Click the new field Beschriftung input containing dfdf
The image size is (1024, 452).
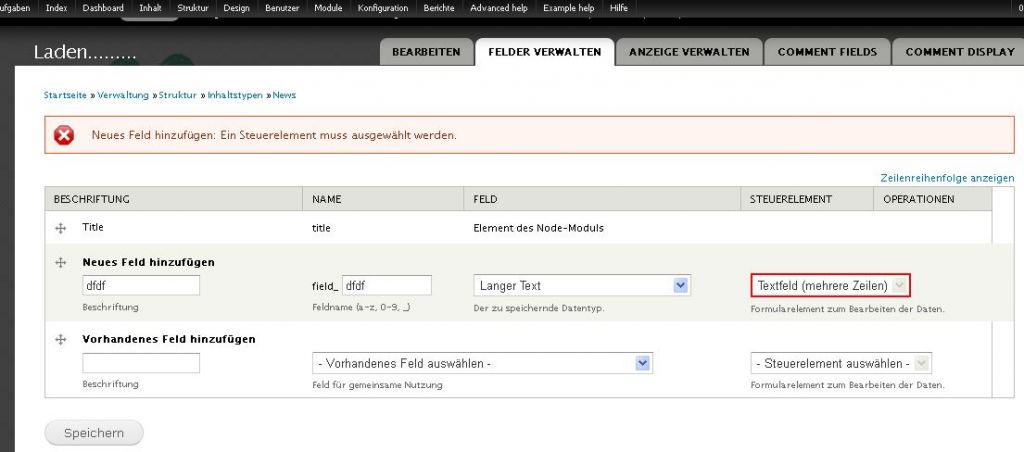[141, 286]
